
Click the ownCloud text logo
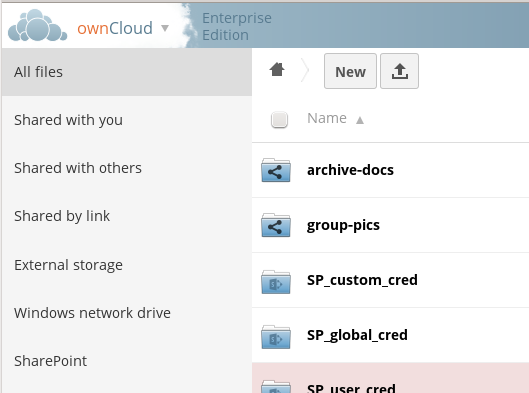pyautogui.click(x=115, y=28)
